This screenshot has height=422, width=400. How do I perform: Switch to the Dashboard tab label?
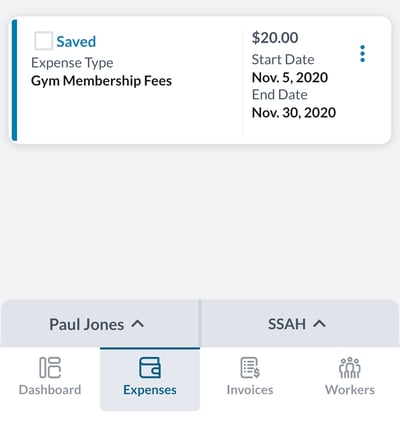point(50,390)
